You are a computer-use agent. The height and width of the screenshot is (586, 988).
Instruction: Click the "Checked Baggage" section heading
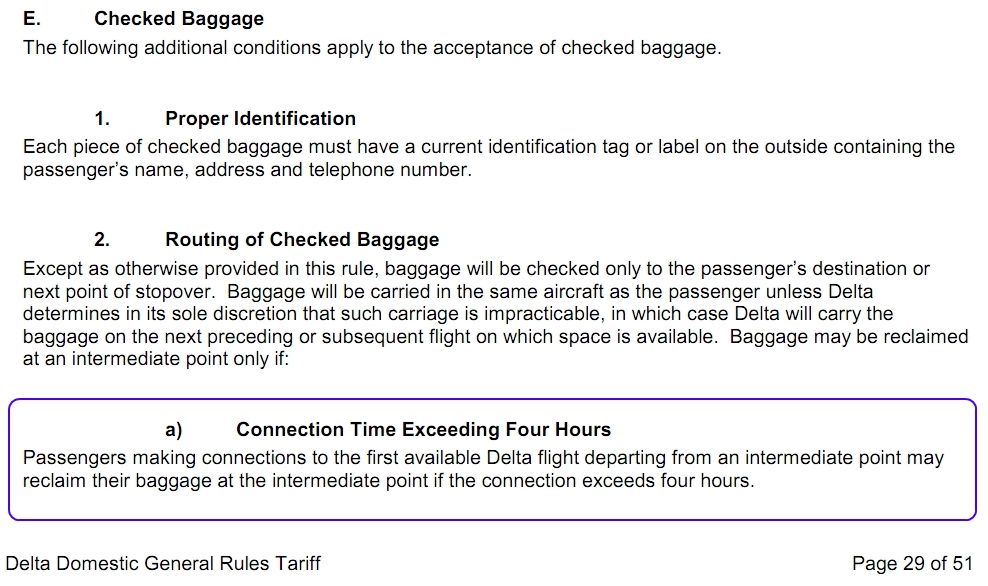pos(179,19)
